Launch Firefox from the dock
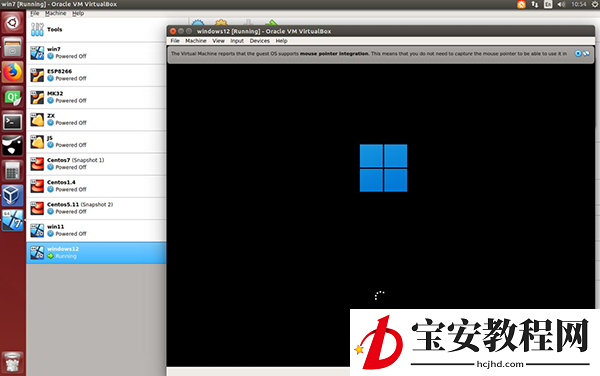 tap(12, 72)
